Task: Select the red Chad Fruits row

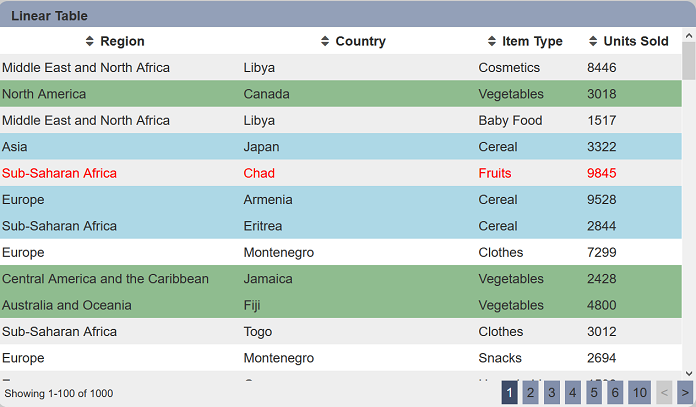Action: point(341,173)
